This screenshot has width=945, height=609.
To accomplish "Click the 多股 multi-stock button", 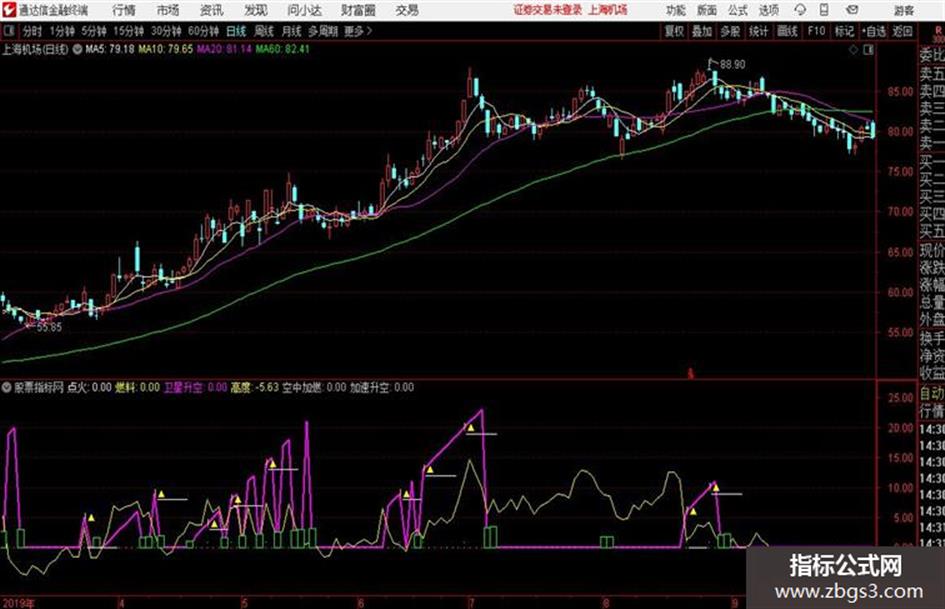I will coord(730,31).
